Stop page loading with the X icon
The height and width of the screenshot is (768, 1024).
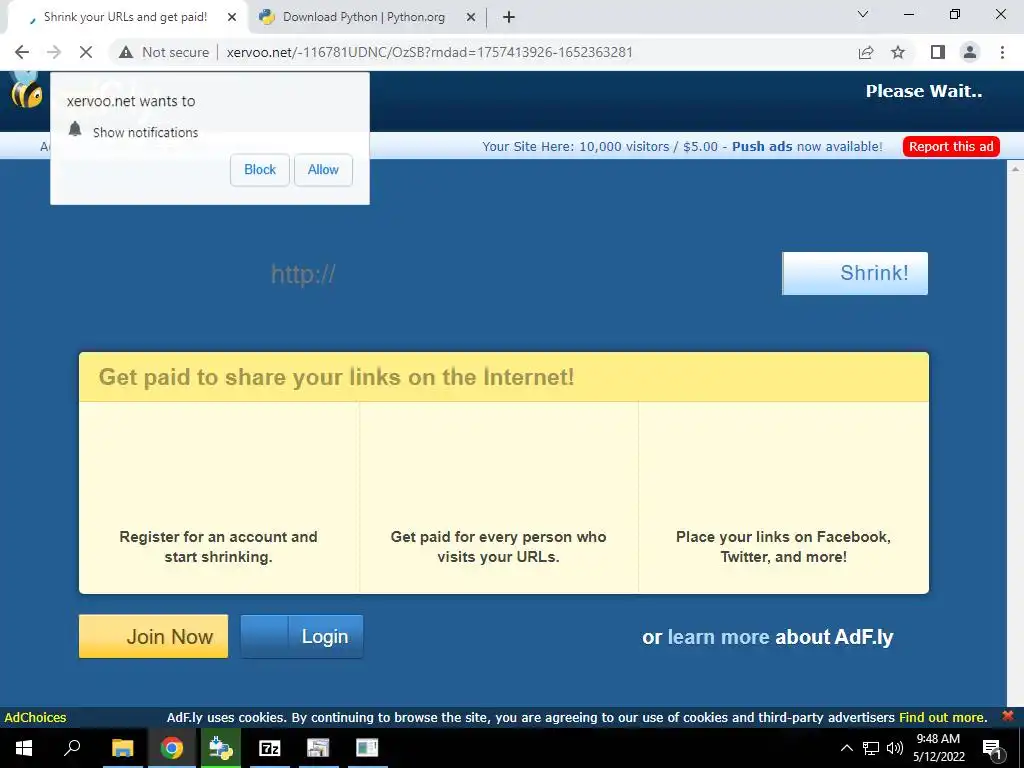pos(86,52)
